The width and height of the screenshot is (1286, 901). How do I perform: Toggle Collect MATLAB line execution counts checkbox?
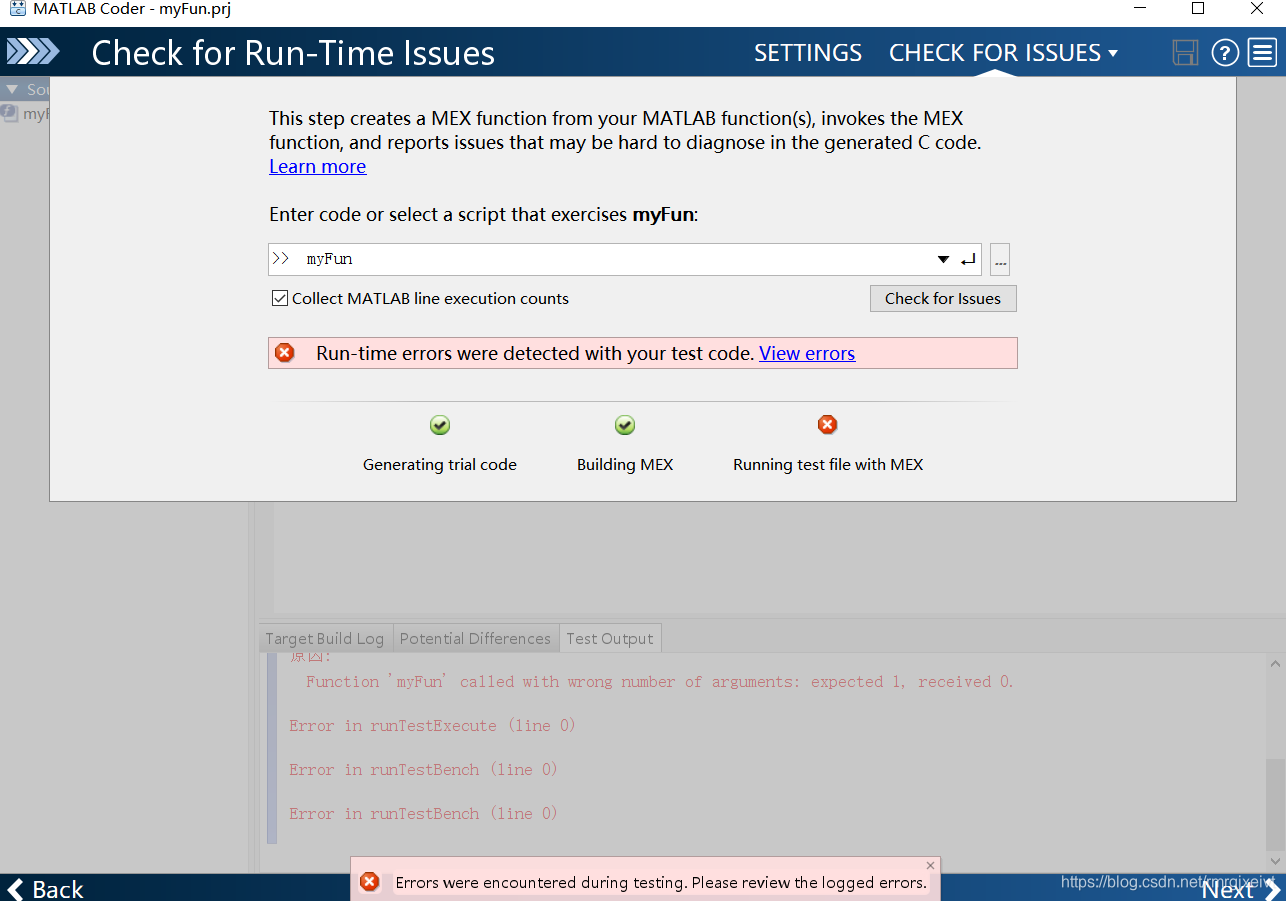[x=280, y=298]
